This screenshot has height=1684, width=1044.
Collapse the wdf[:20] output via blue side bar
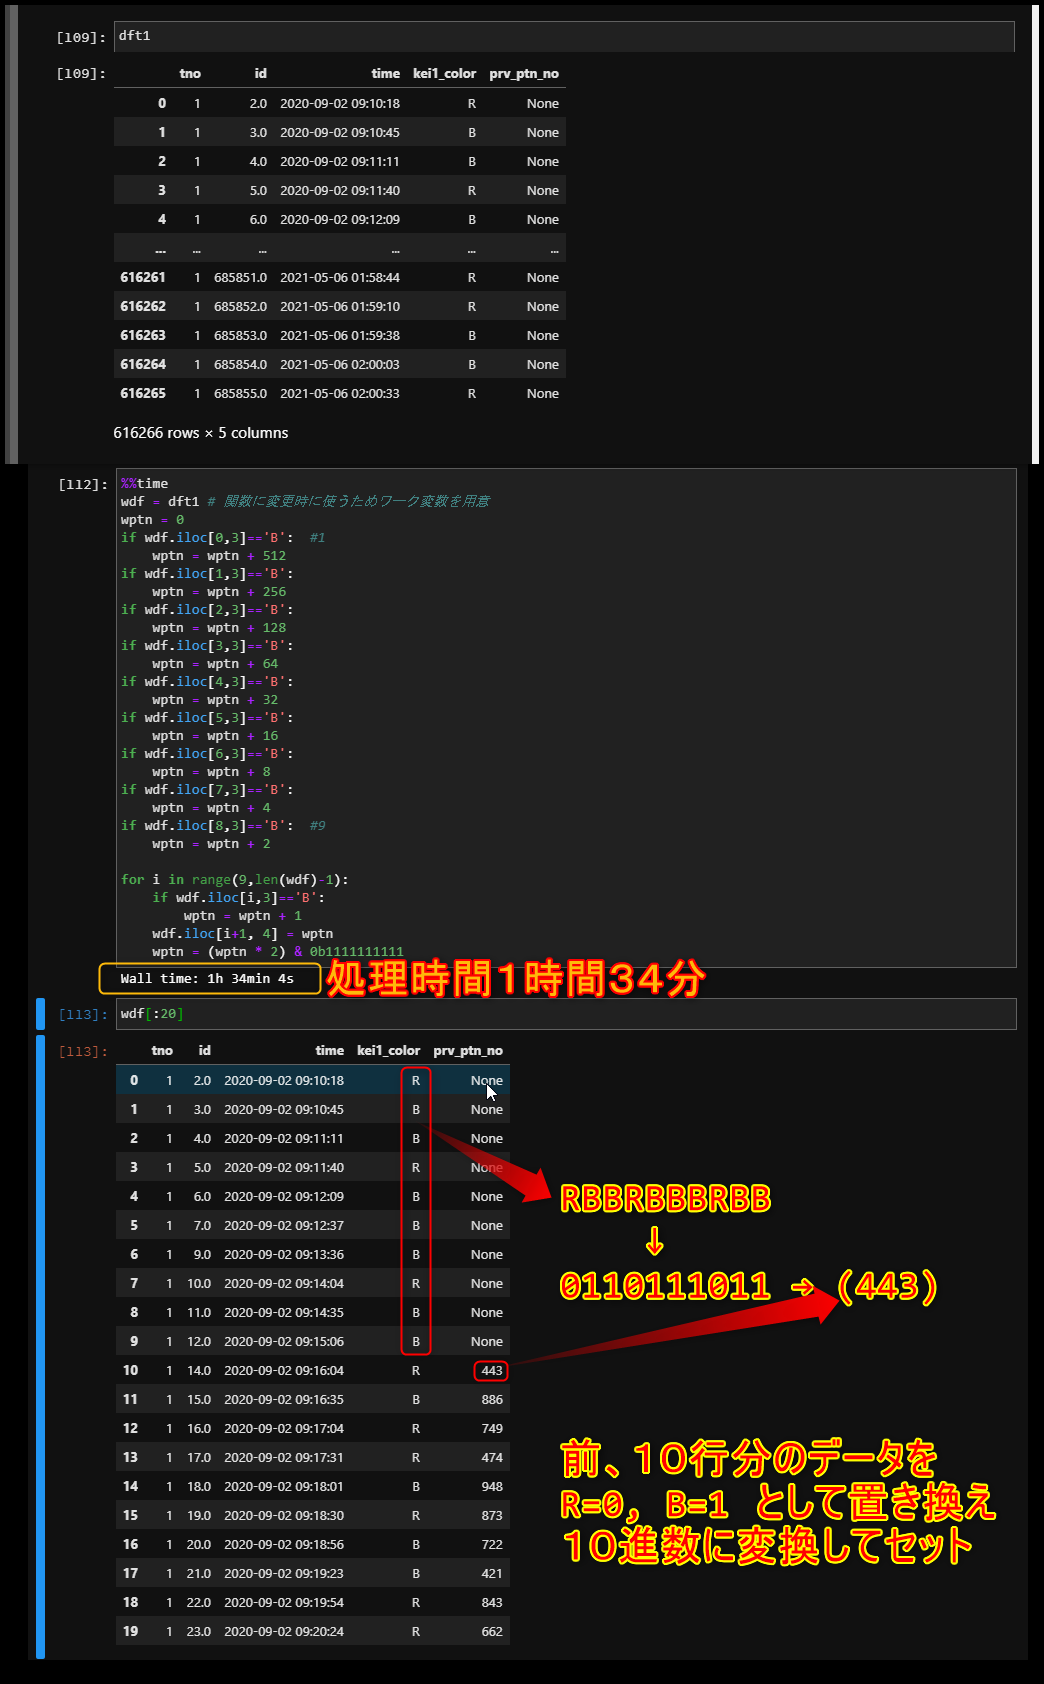40,1347
